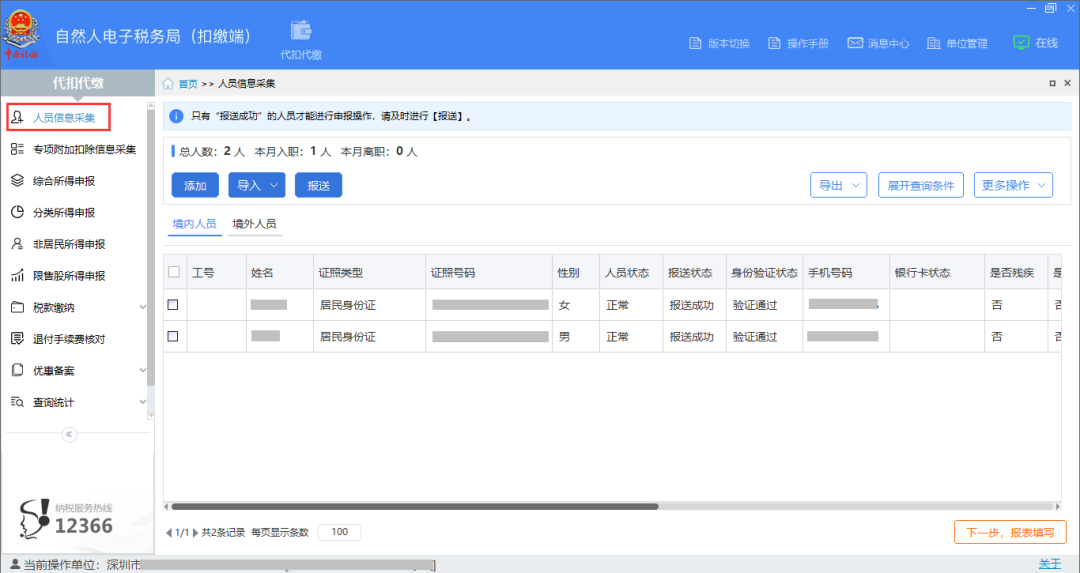
Task: Open 分类所得申报 in the sidebar
Action: point(64,212)
